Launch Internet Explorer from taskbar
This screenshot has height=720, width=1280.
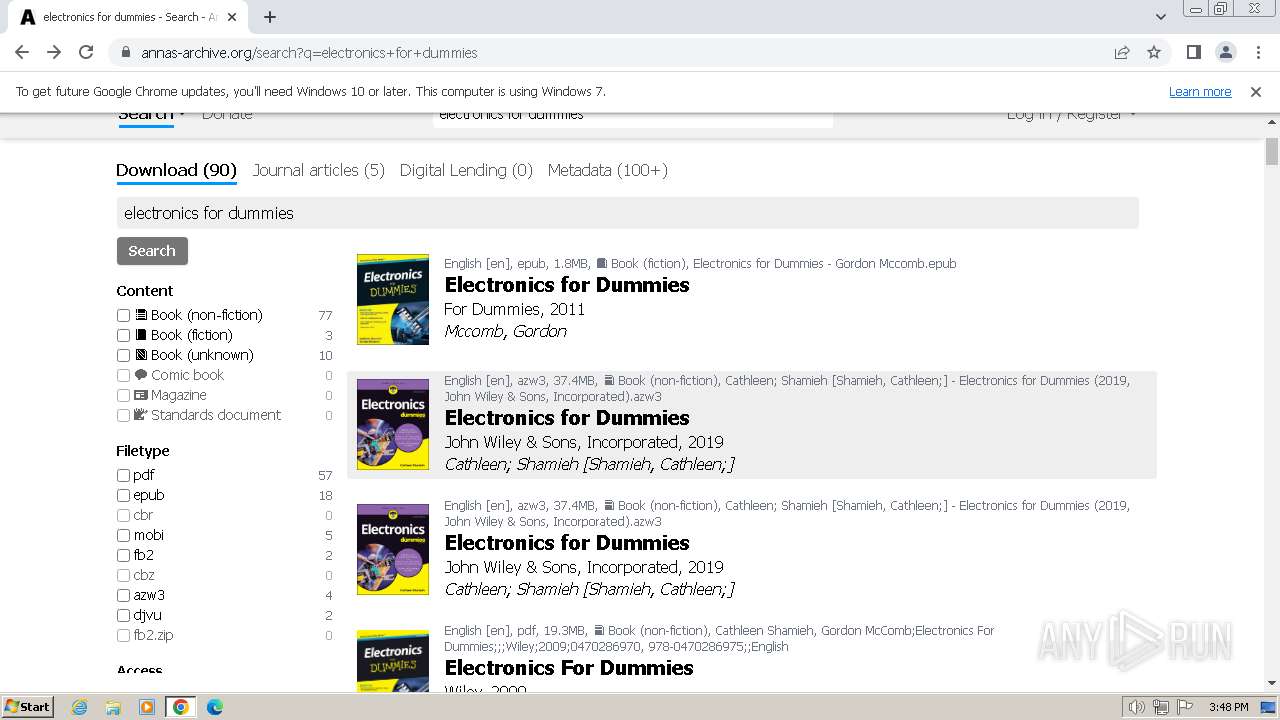tap(80, 707)
